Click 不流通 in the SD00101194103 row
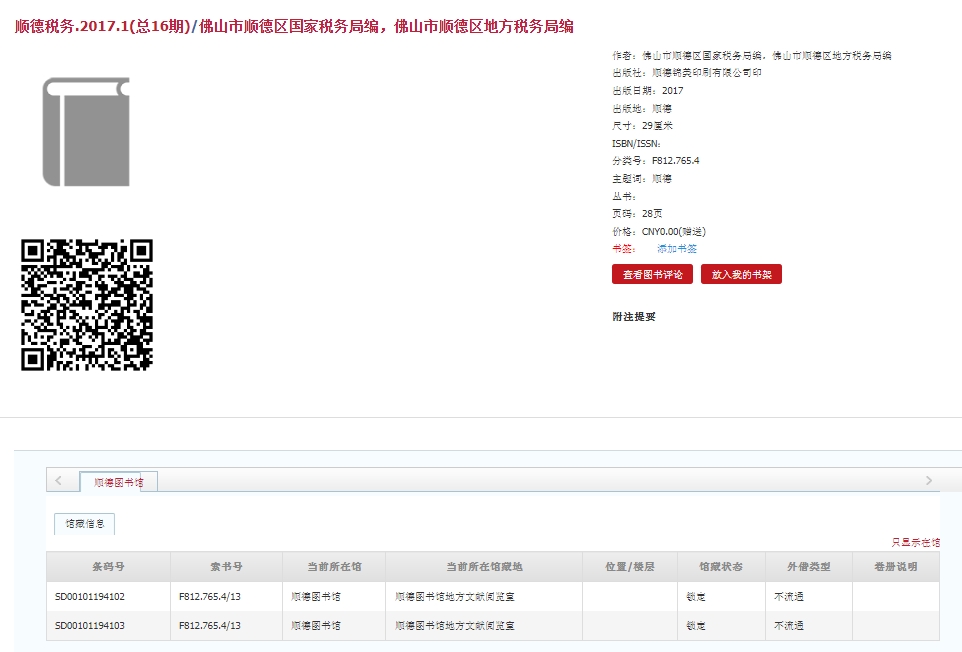The width and height of the screenshot is (962, 652). pos(789,626)
